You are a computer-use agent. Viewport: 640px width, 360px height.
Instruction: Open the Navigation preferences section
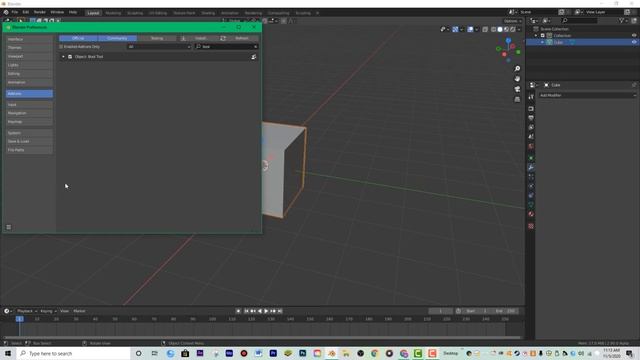29,113
